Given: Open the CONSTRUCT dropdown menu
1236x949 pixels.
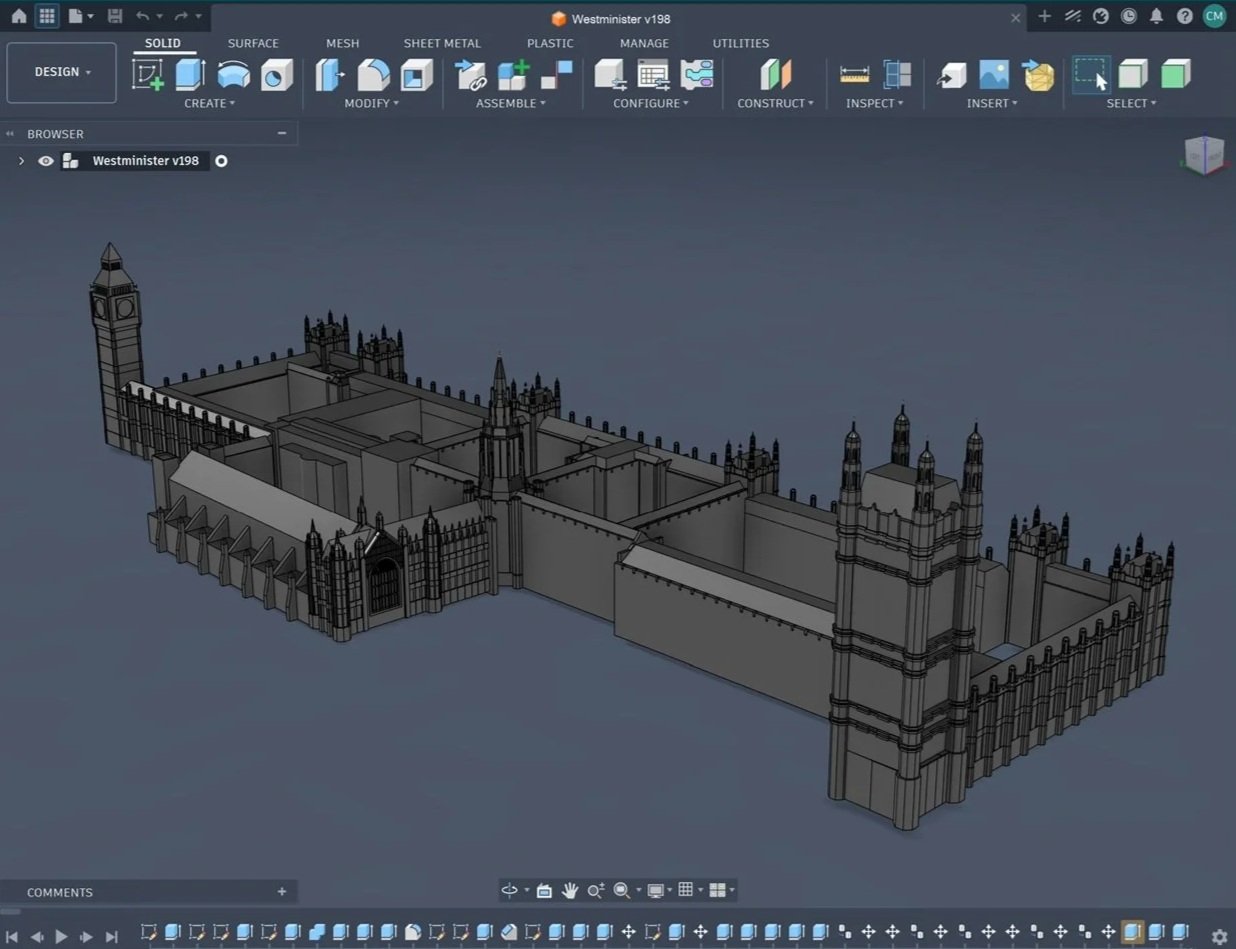Looking at the screenshot, I should point(776,103).
